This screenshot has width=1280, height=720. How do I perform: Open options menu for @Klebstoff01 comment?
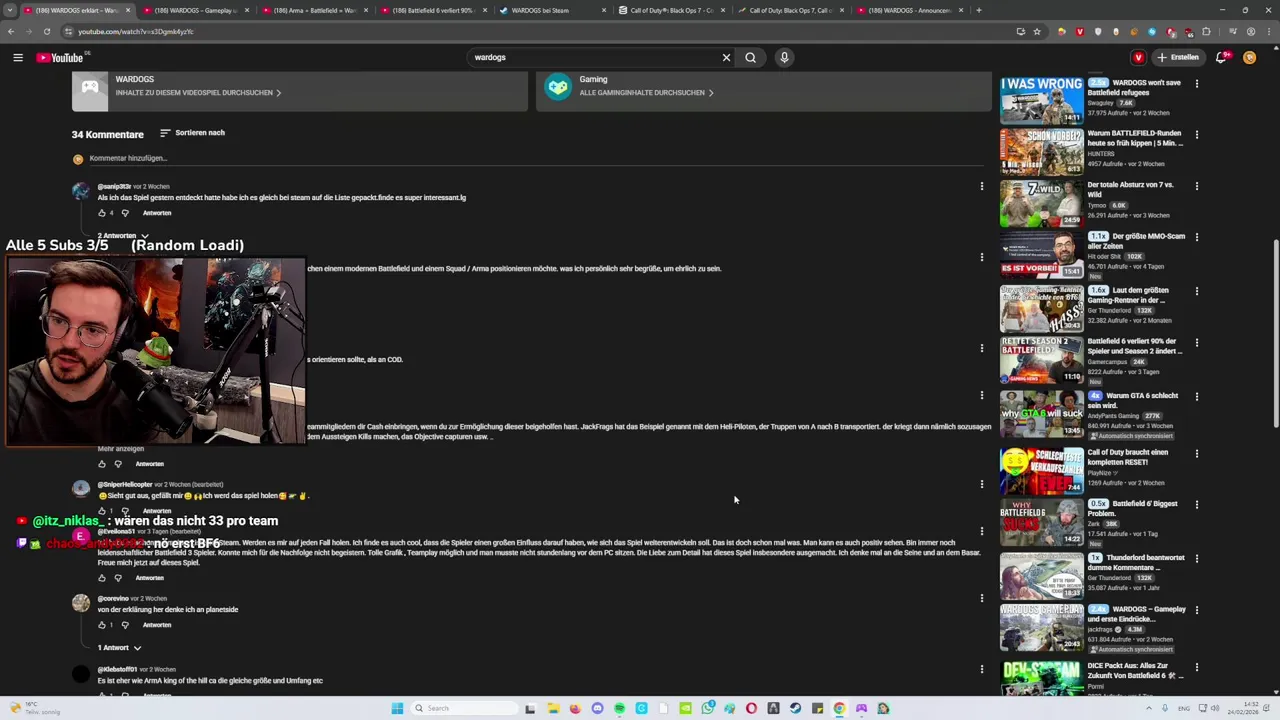pyautogui.click(x=981, y=669)
